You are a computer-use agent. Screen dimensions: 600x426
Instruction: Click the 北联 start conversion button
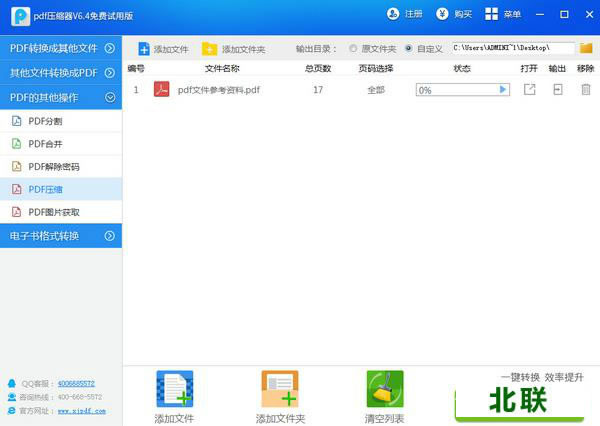pos(519,402)
